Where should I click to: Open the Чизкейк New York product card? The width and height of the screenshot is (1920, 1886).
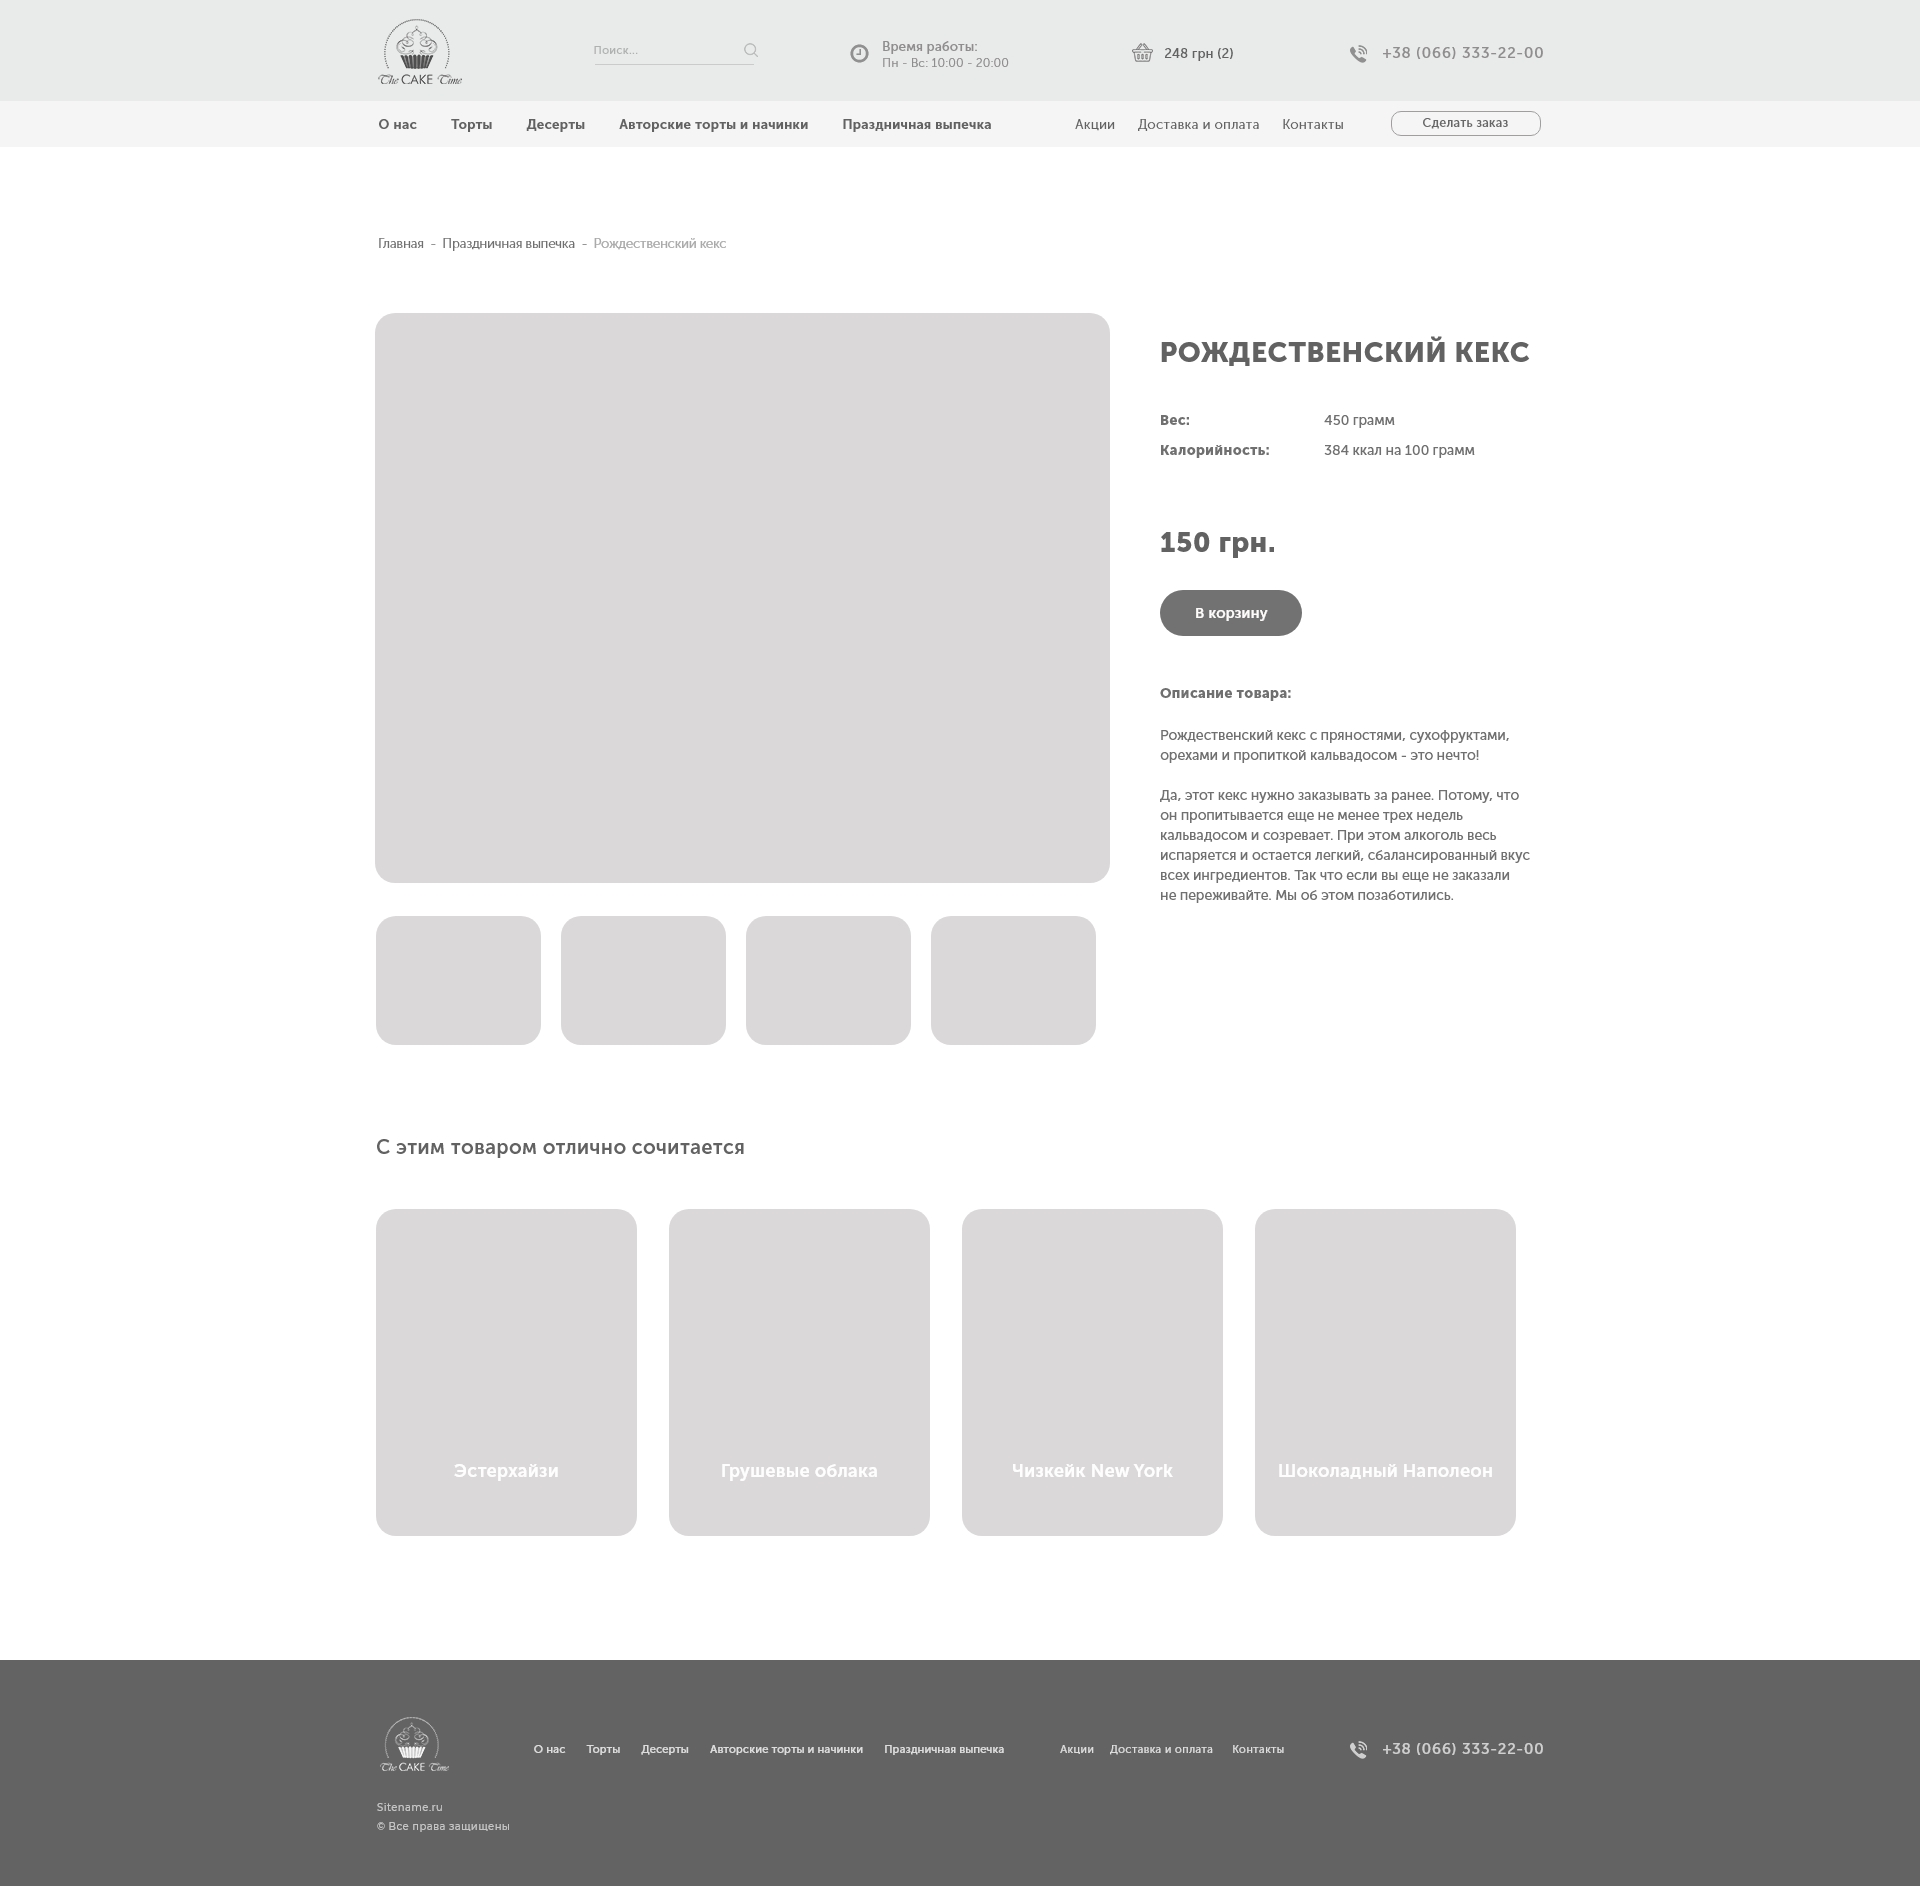coord(1092,1372)
